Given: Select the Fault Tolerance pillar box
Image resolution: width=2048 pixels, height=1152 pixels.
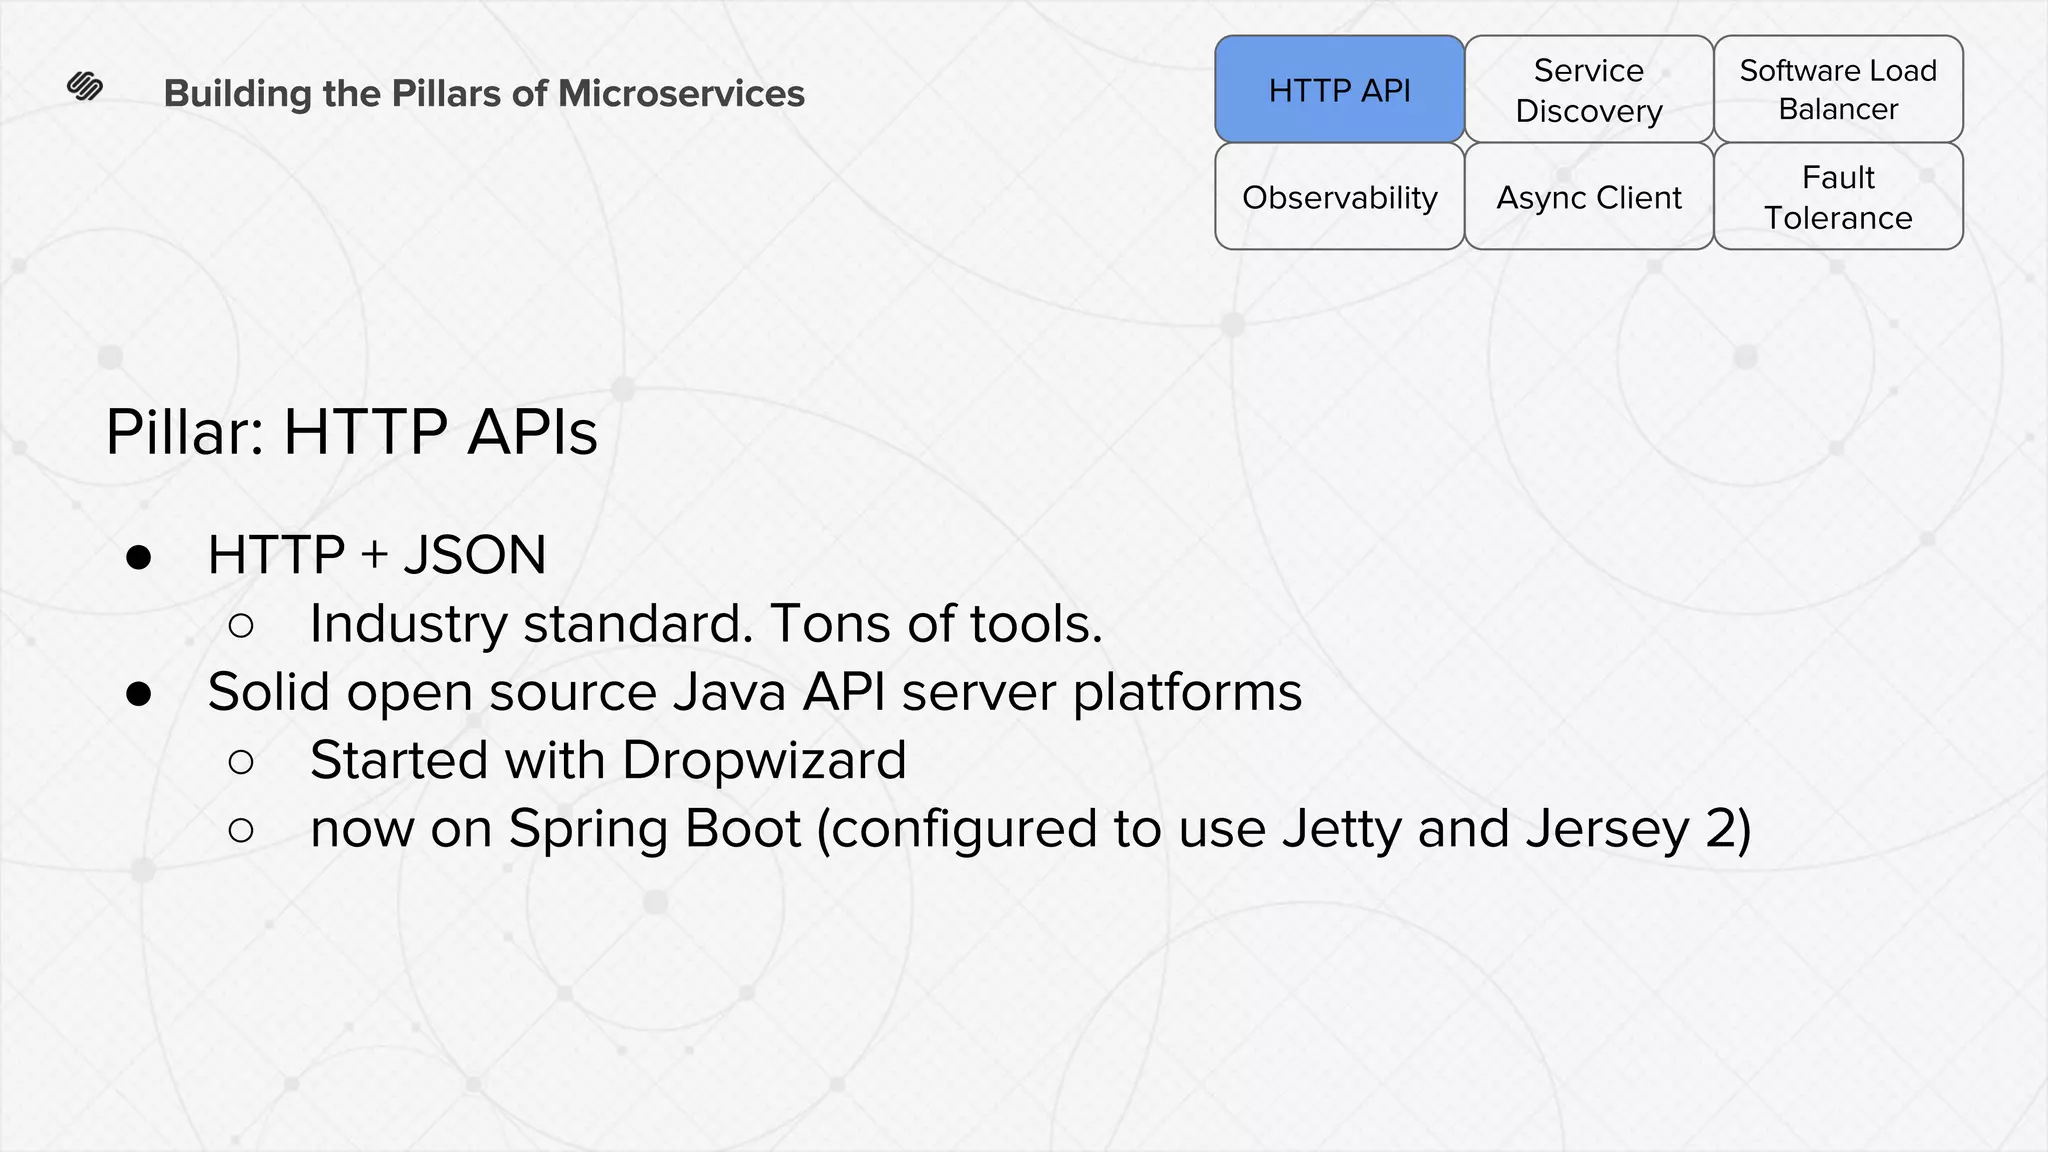Looking at the screenshot, I should 1838,197.
